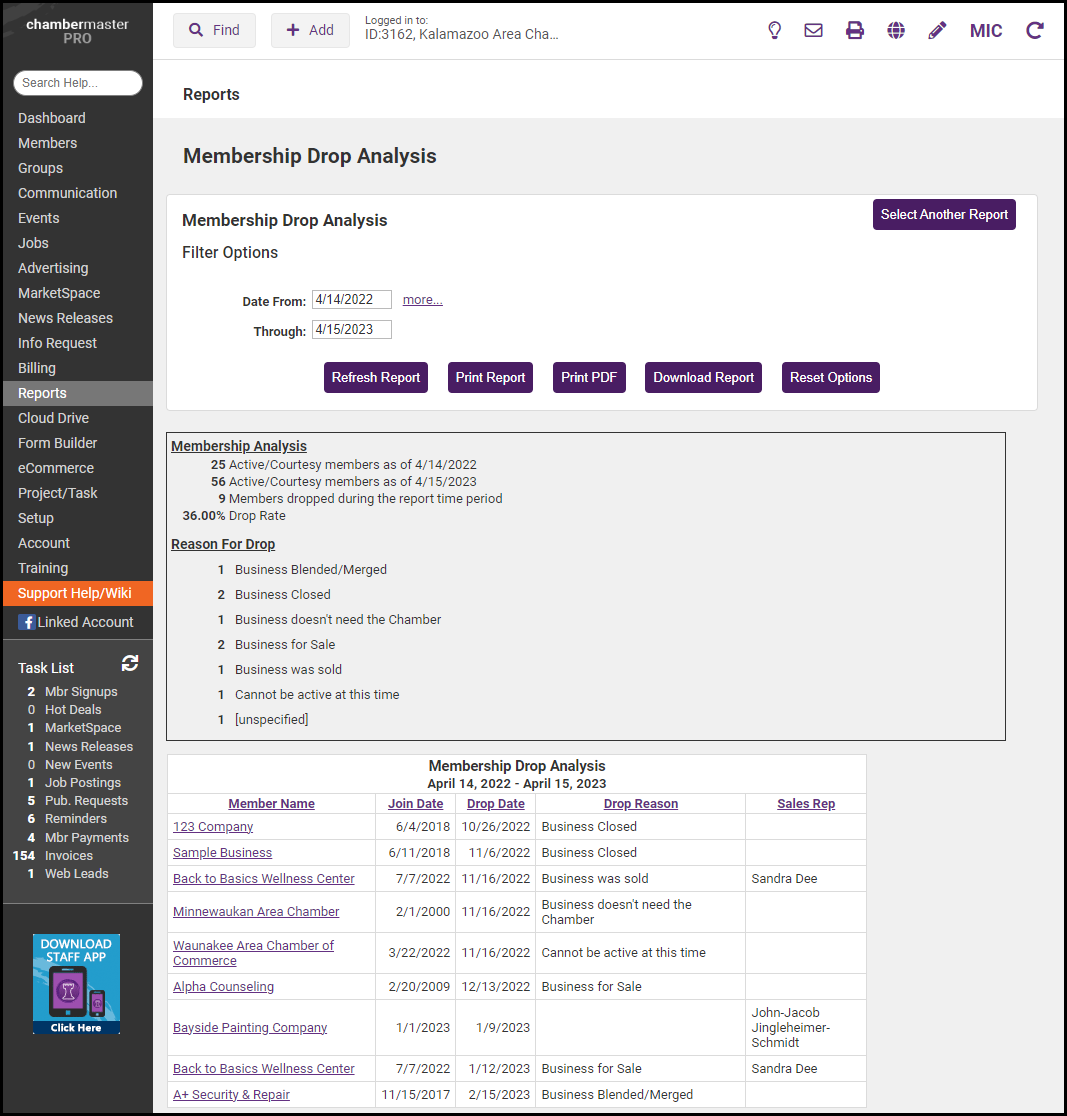
Task: Sort table by Member Name column
Action: pyautogui.click(x=271, y=804)
